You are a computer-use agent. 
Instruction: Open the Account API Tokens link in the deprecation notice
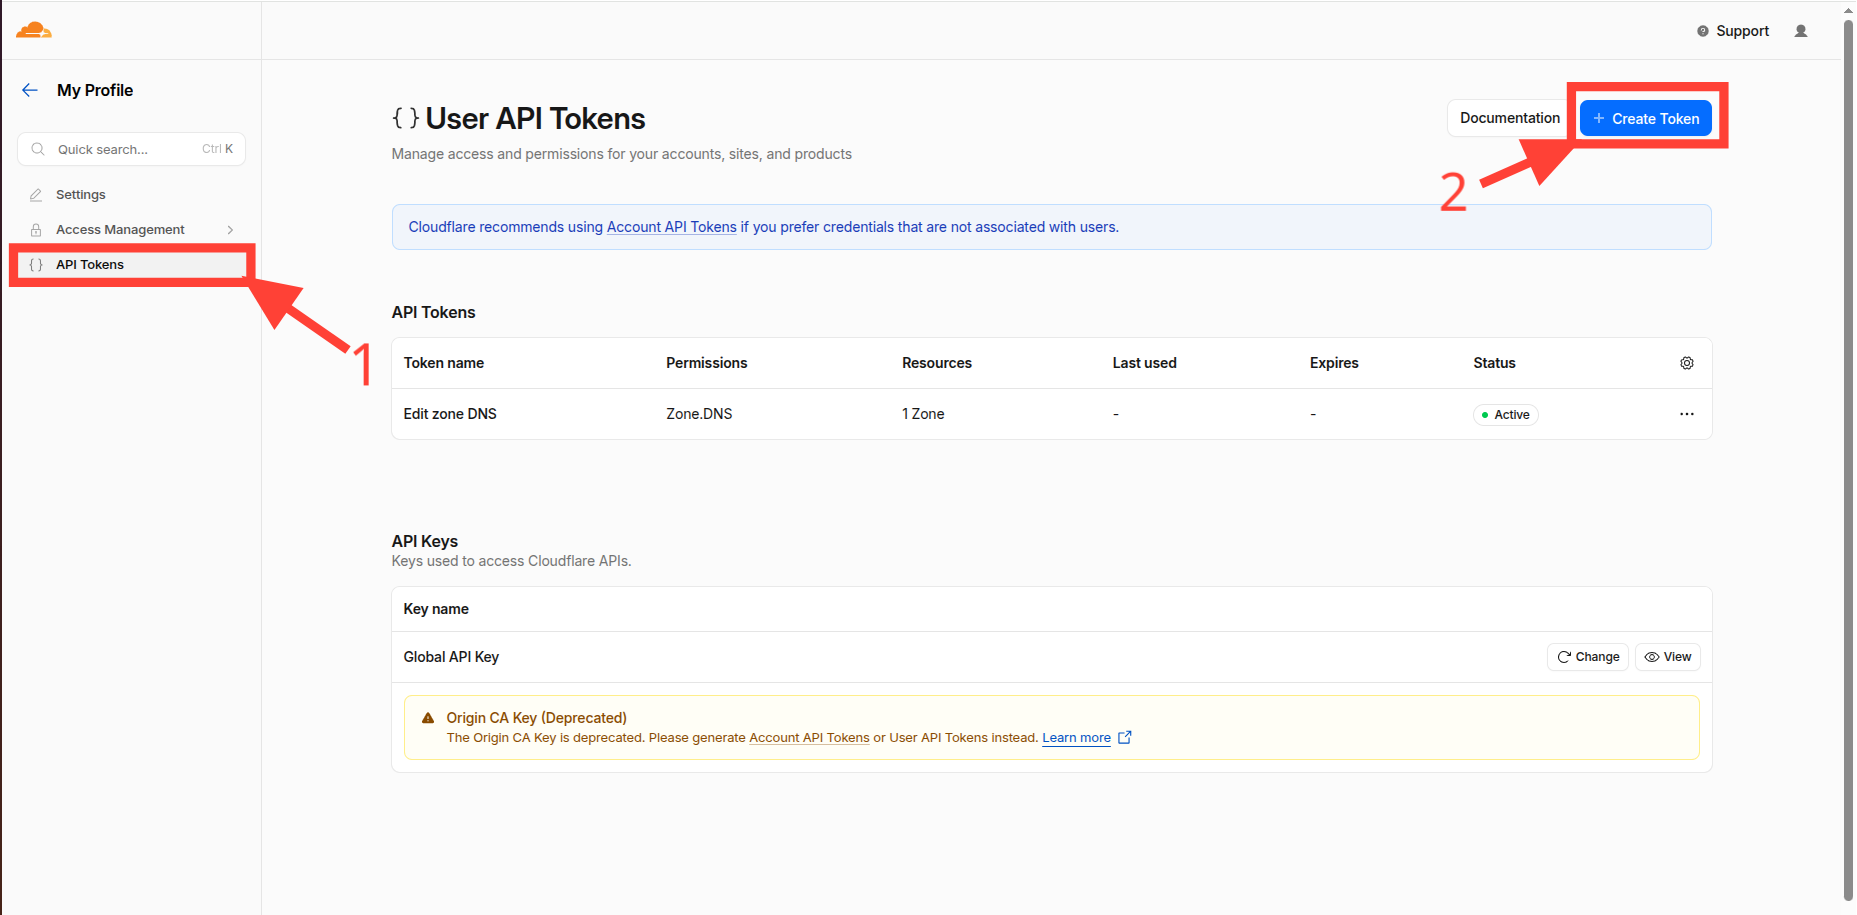click(809, 738)
